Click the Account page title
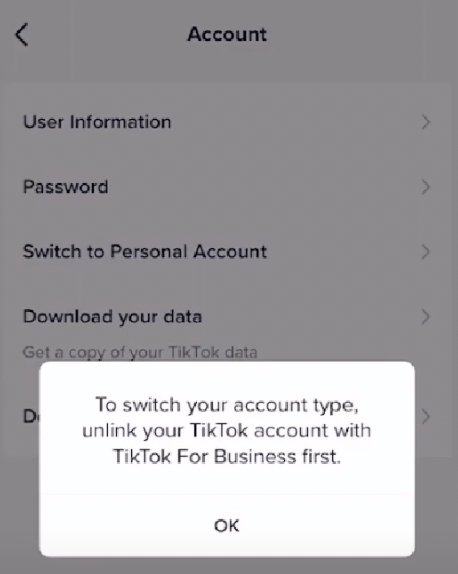 (x=227, y=35)
